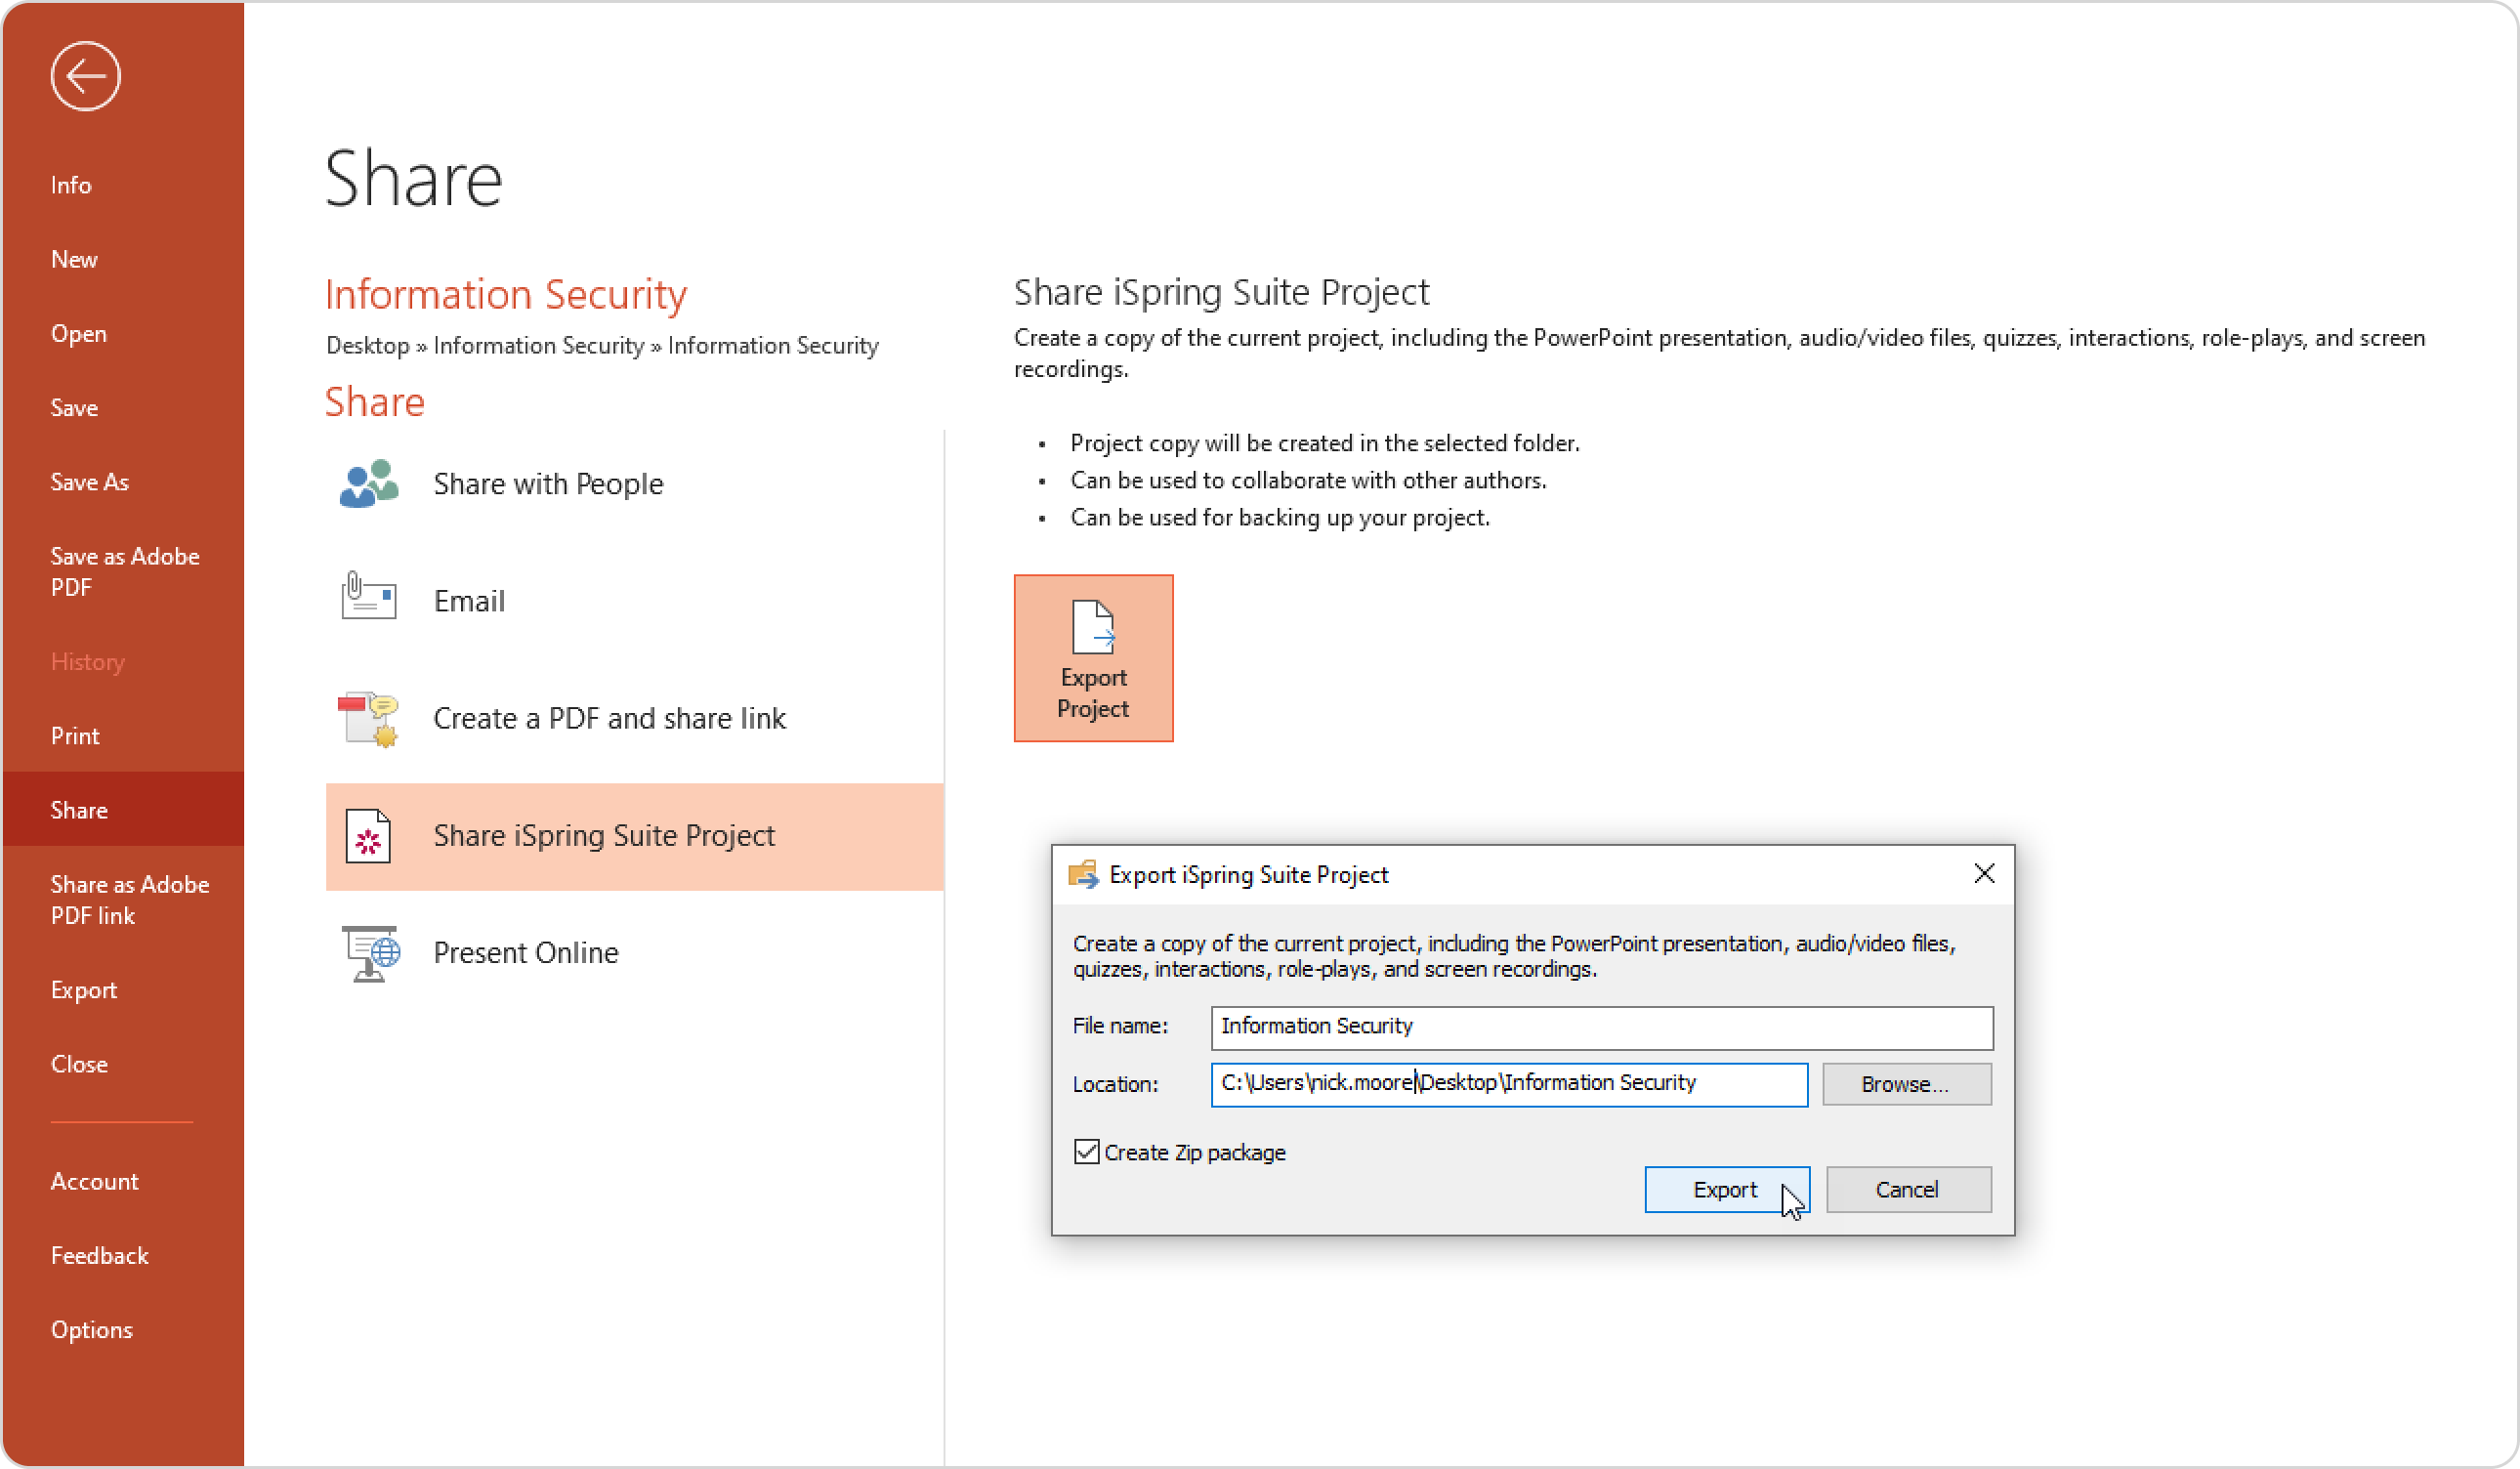Click the Export button in the dialog
2520x1469 pixels.
(1726, 1189)
